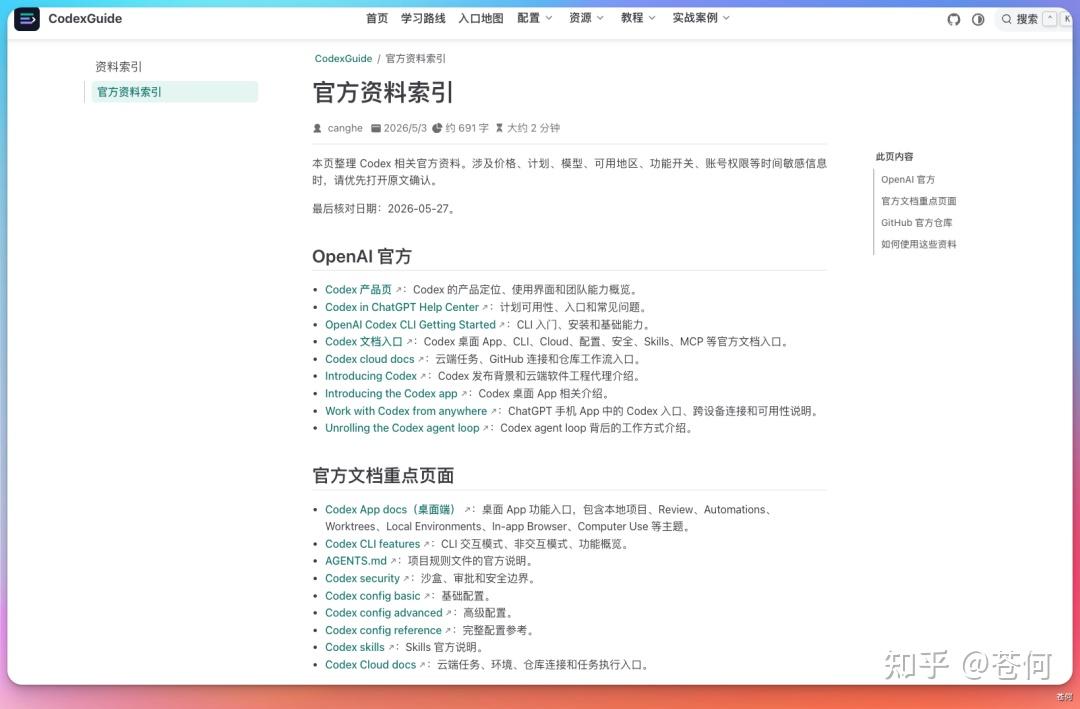Toggle dark mode theme icon
The height and width of the screenshot is (709, 1080).
pyautogui.click(x=978, y=19)
